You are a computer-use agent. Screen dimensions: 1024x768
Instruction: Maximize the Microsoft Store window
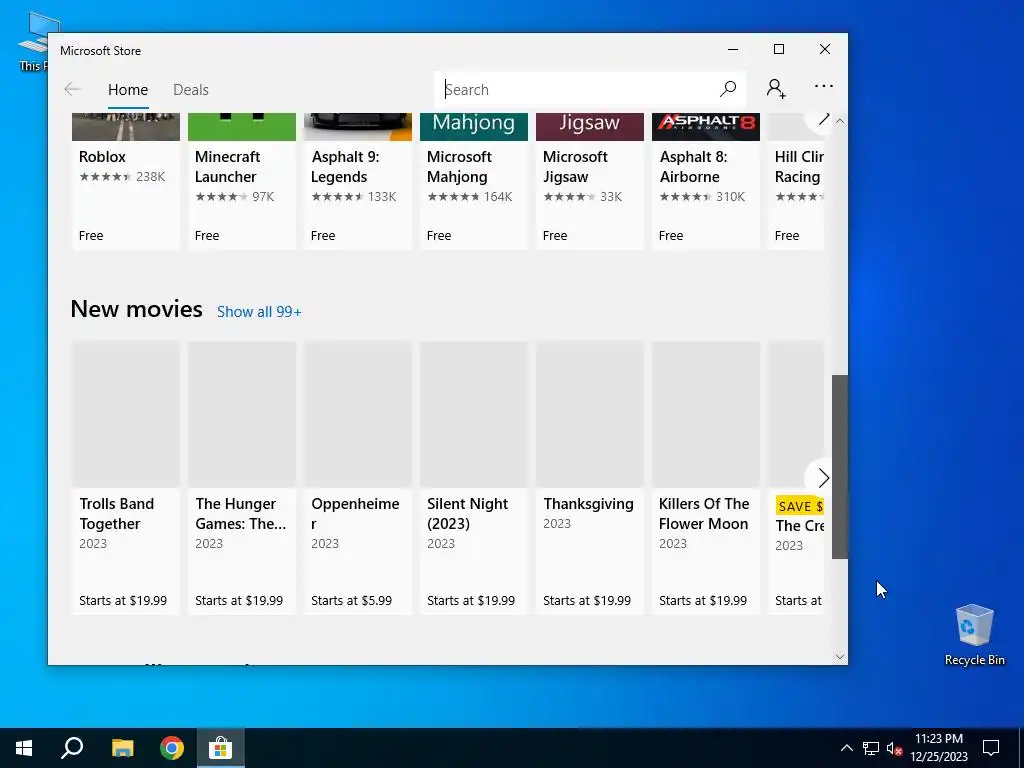778,50
